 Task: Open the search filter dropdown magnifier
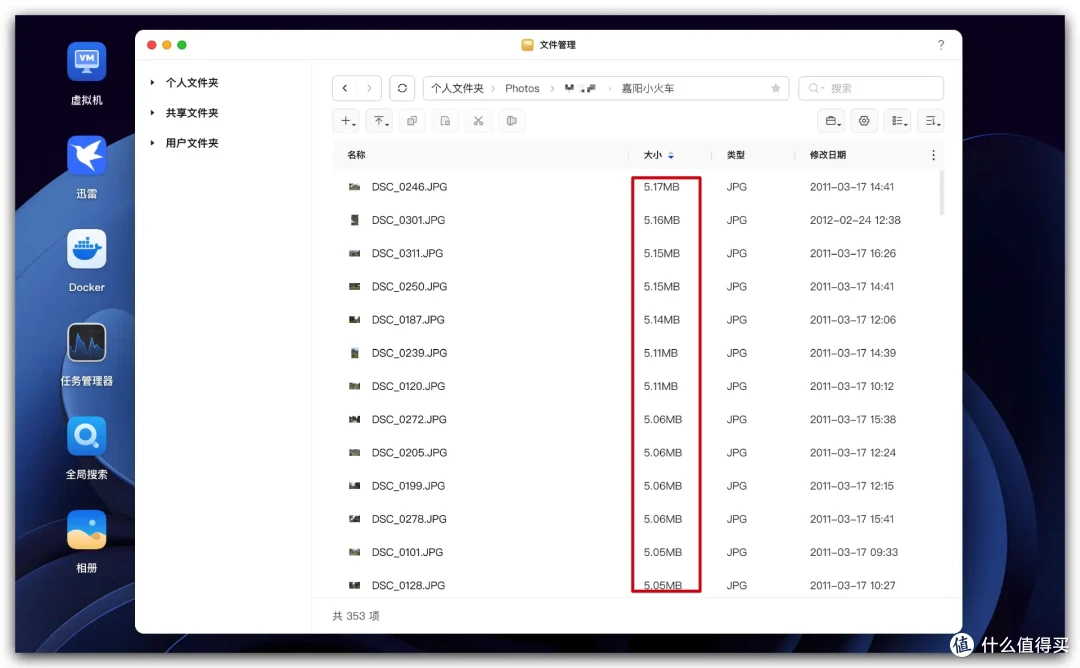coord(816,88)
